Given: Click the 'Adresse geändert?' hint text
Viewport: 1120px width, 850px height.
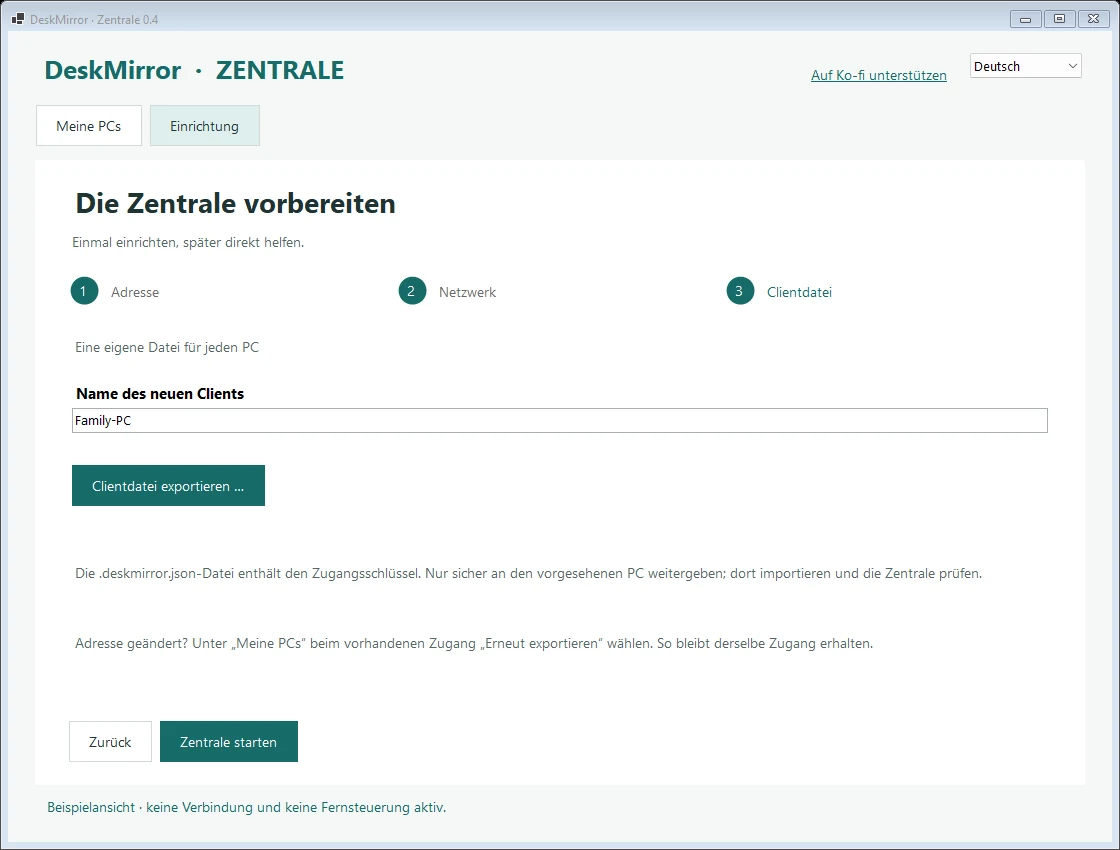Looking at the screenshot, I should [474, 643].
